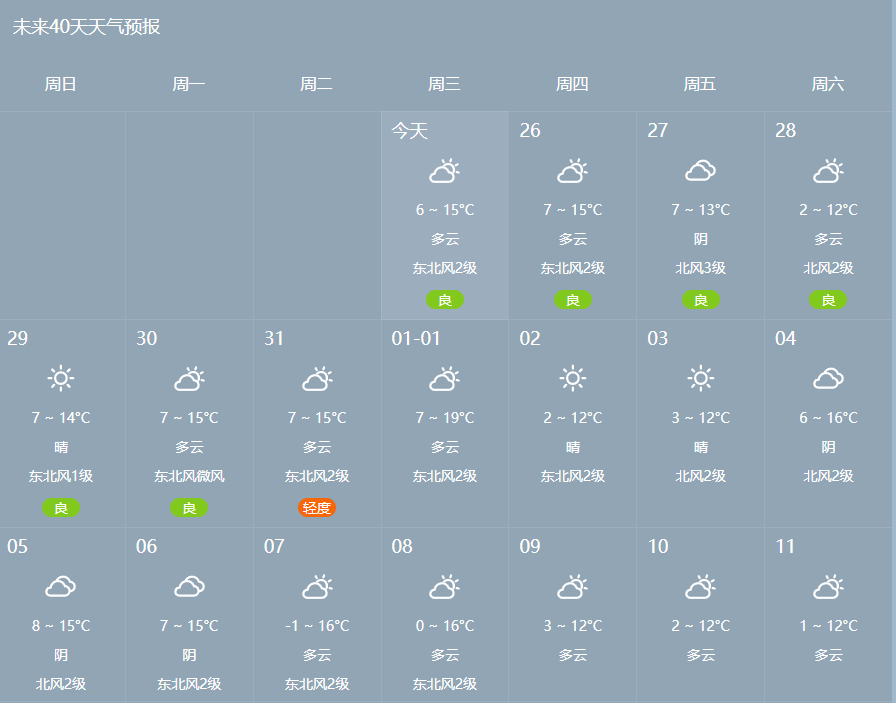Select the 今天 forecast cell label

click(x=409, y=131)
